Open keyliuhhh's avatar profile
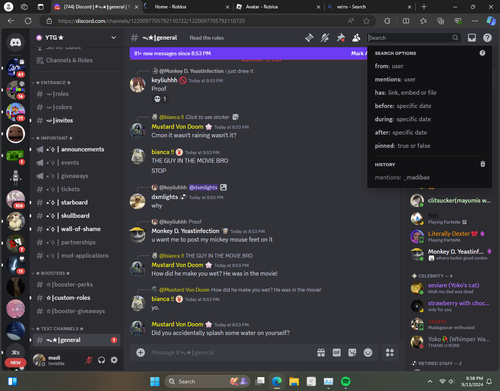Screen dimensions: 500x391 (138, 84)
